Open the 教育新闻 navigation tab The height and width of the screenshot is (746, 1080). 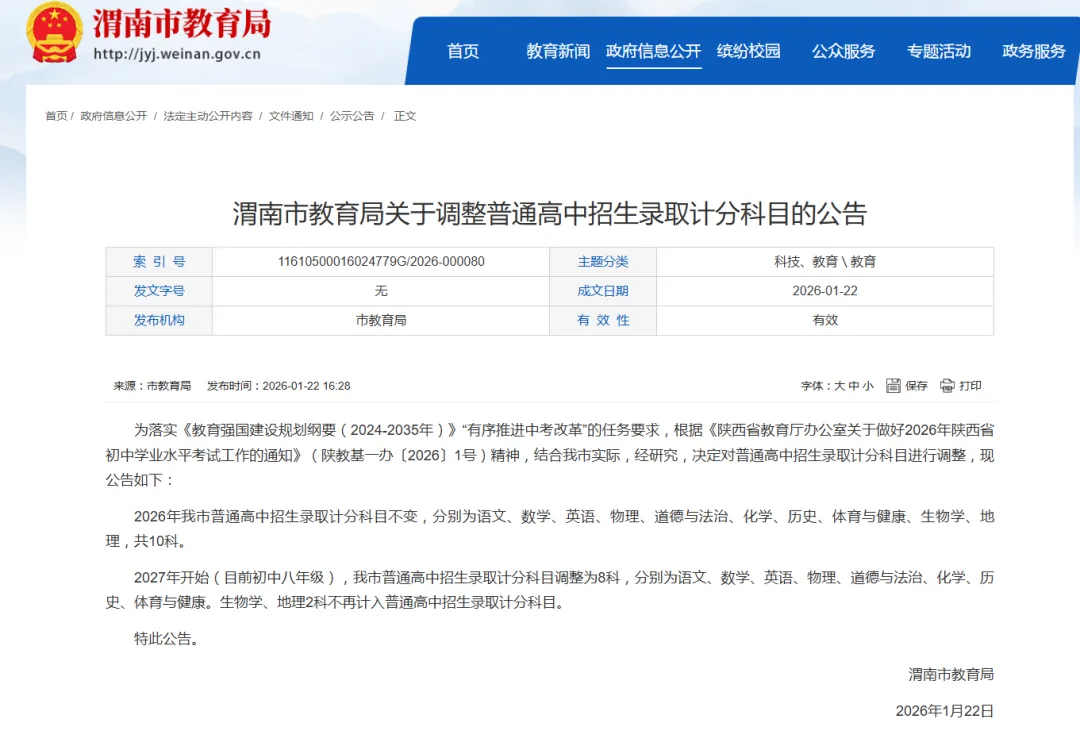point(556,52)
